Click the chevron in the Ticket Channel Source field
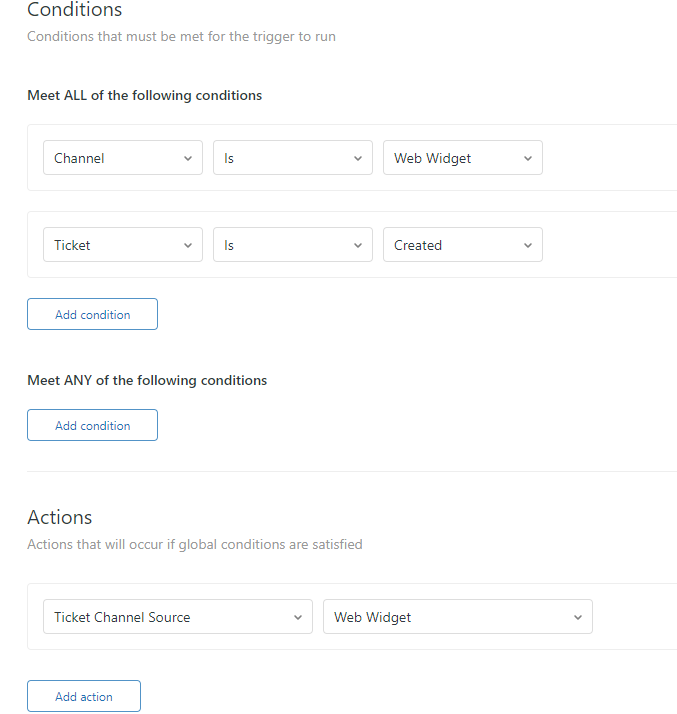This screenshot has width=677, height=714. click(298, 617)
